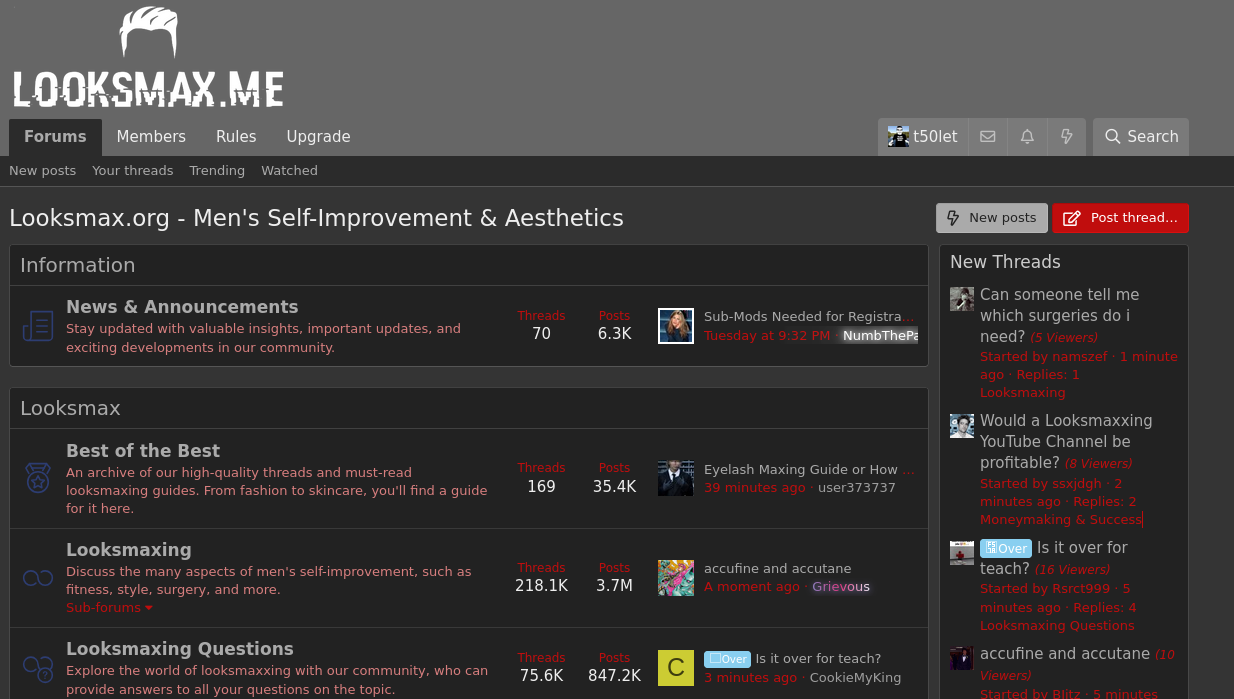Open the Looksmax category heading
The width and height of the screenshot is (1234, 699).
[70, 408]
